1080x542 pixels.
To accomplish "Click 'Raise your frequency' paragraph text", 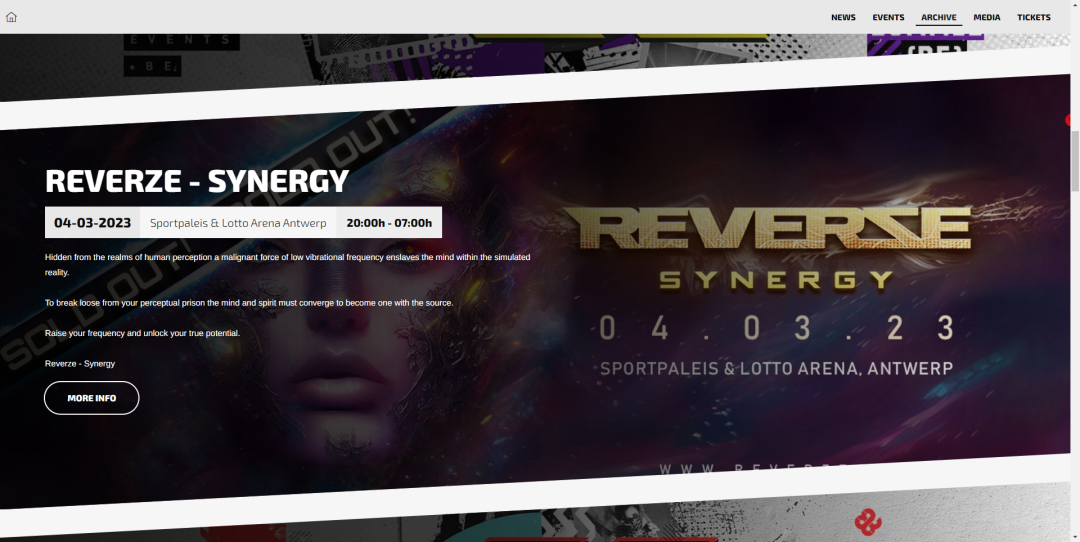I will (x=143, y=333).
